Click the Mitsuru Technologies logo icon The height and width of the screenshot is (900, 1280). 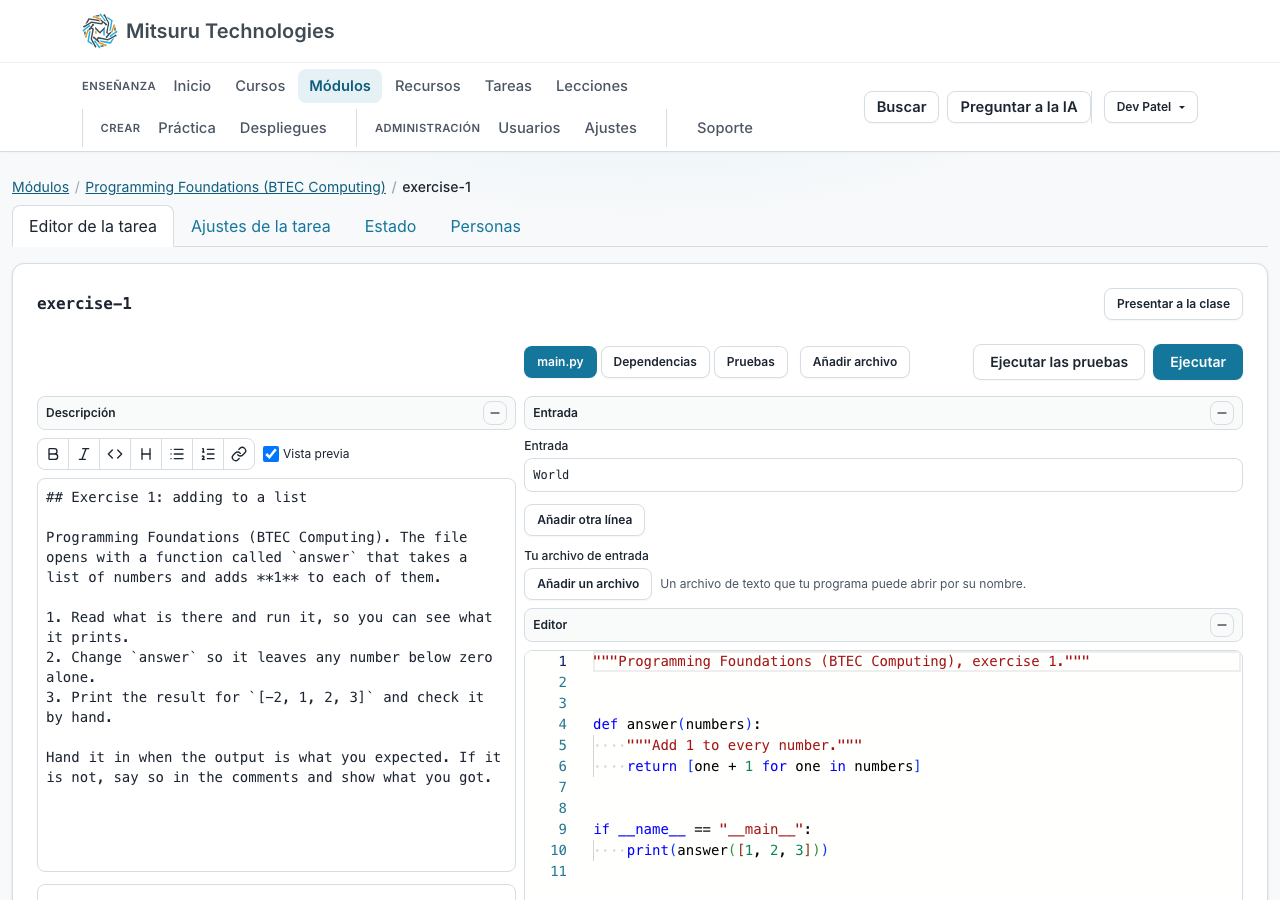pyautogui.click(x=100, y=31)
